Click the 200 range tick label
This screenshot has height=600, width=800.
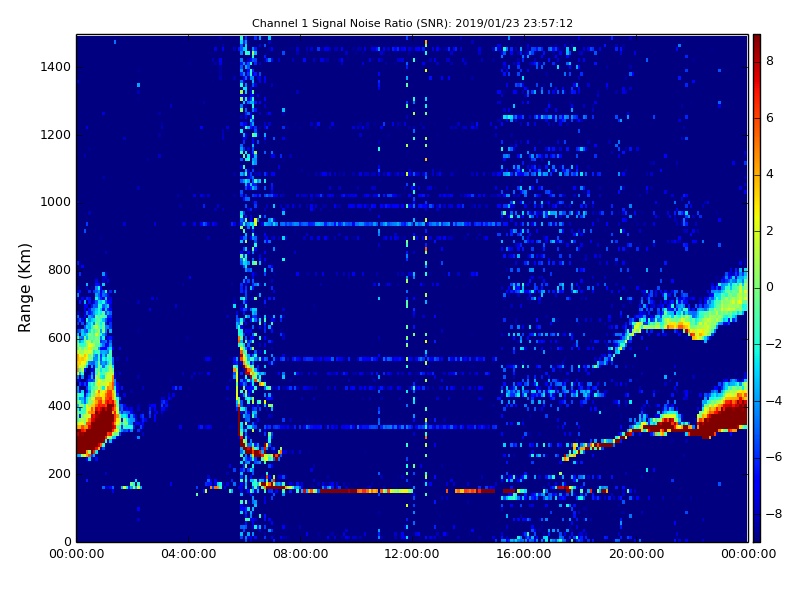coord(59,473)
